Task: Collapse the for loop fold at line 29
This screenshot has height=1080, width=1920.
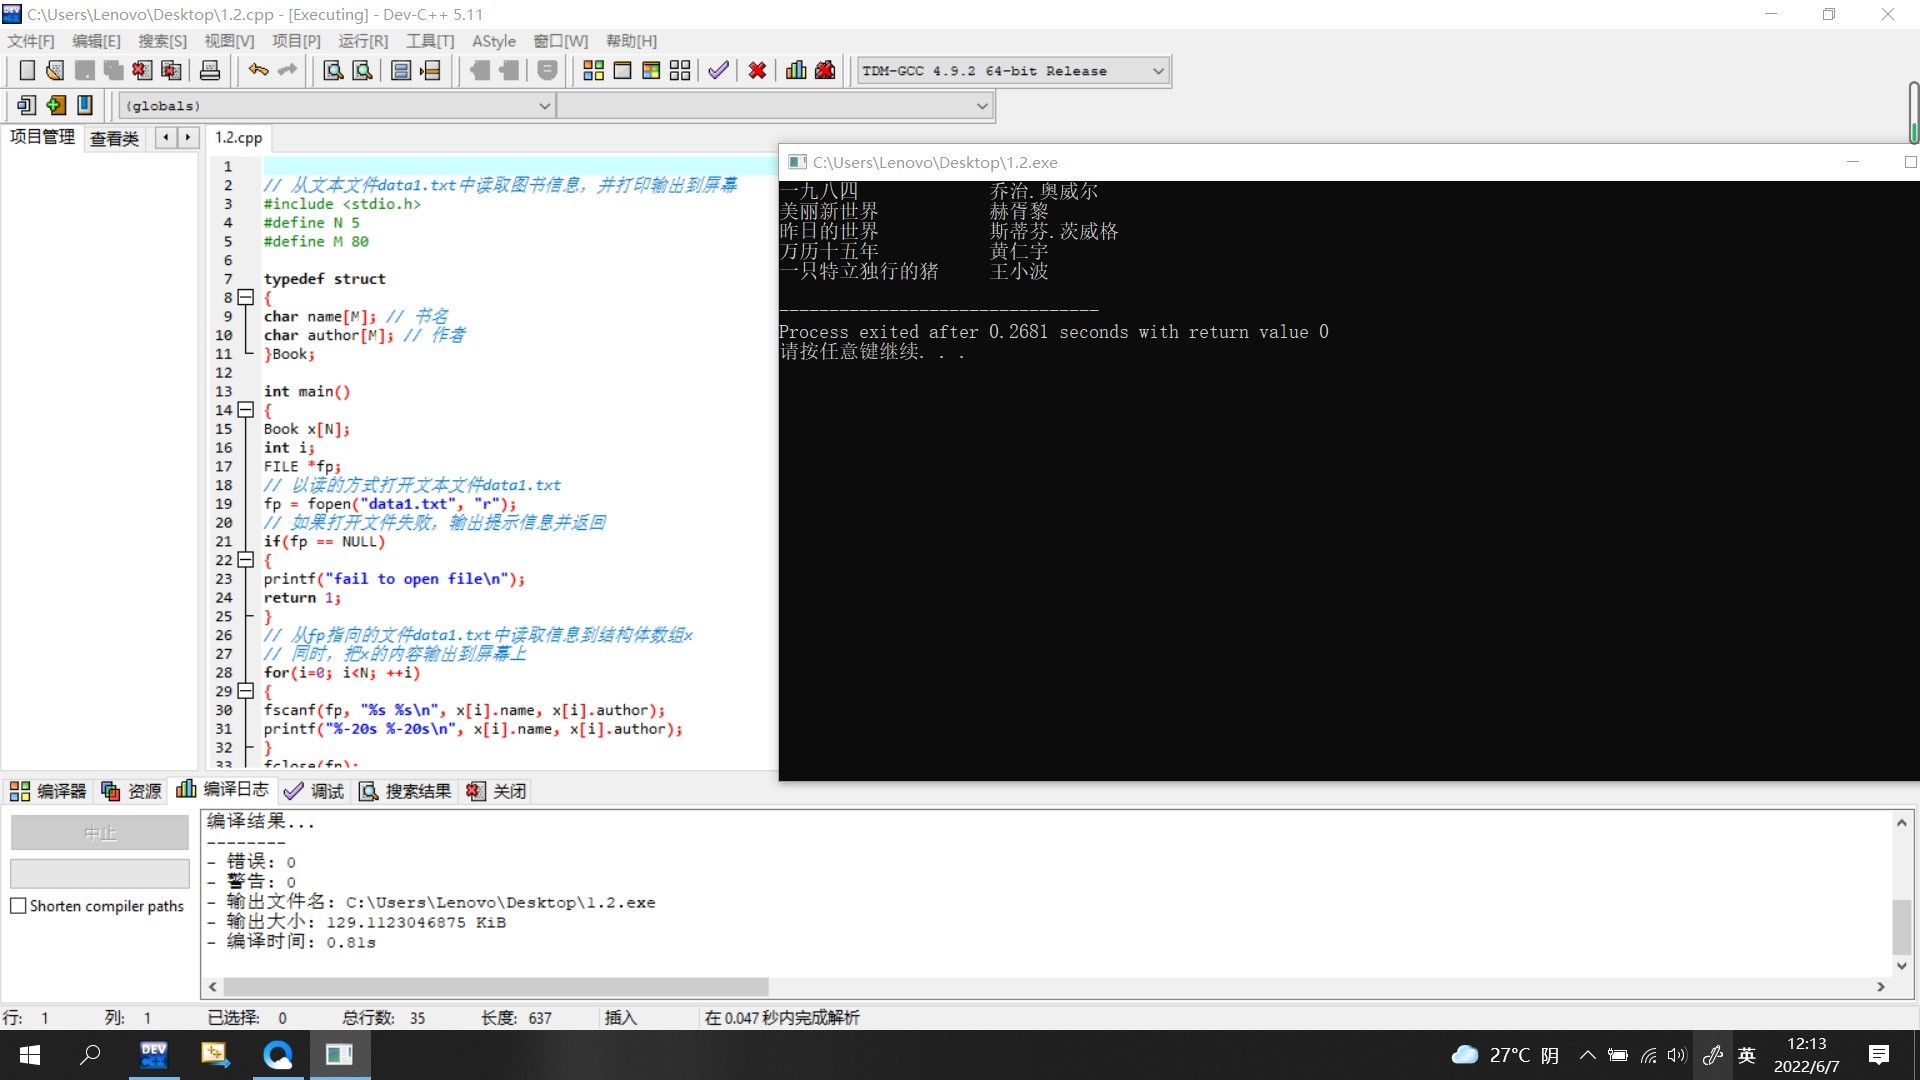Action: click(245, 691)
